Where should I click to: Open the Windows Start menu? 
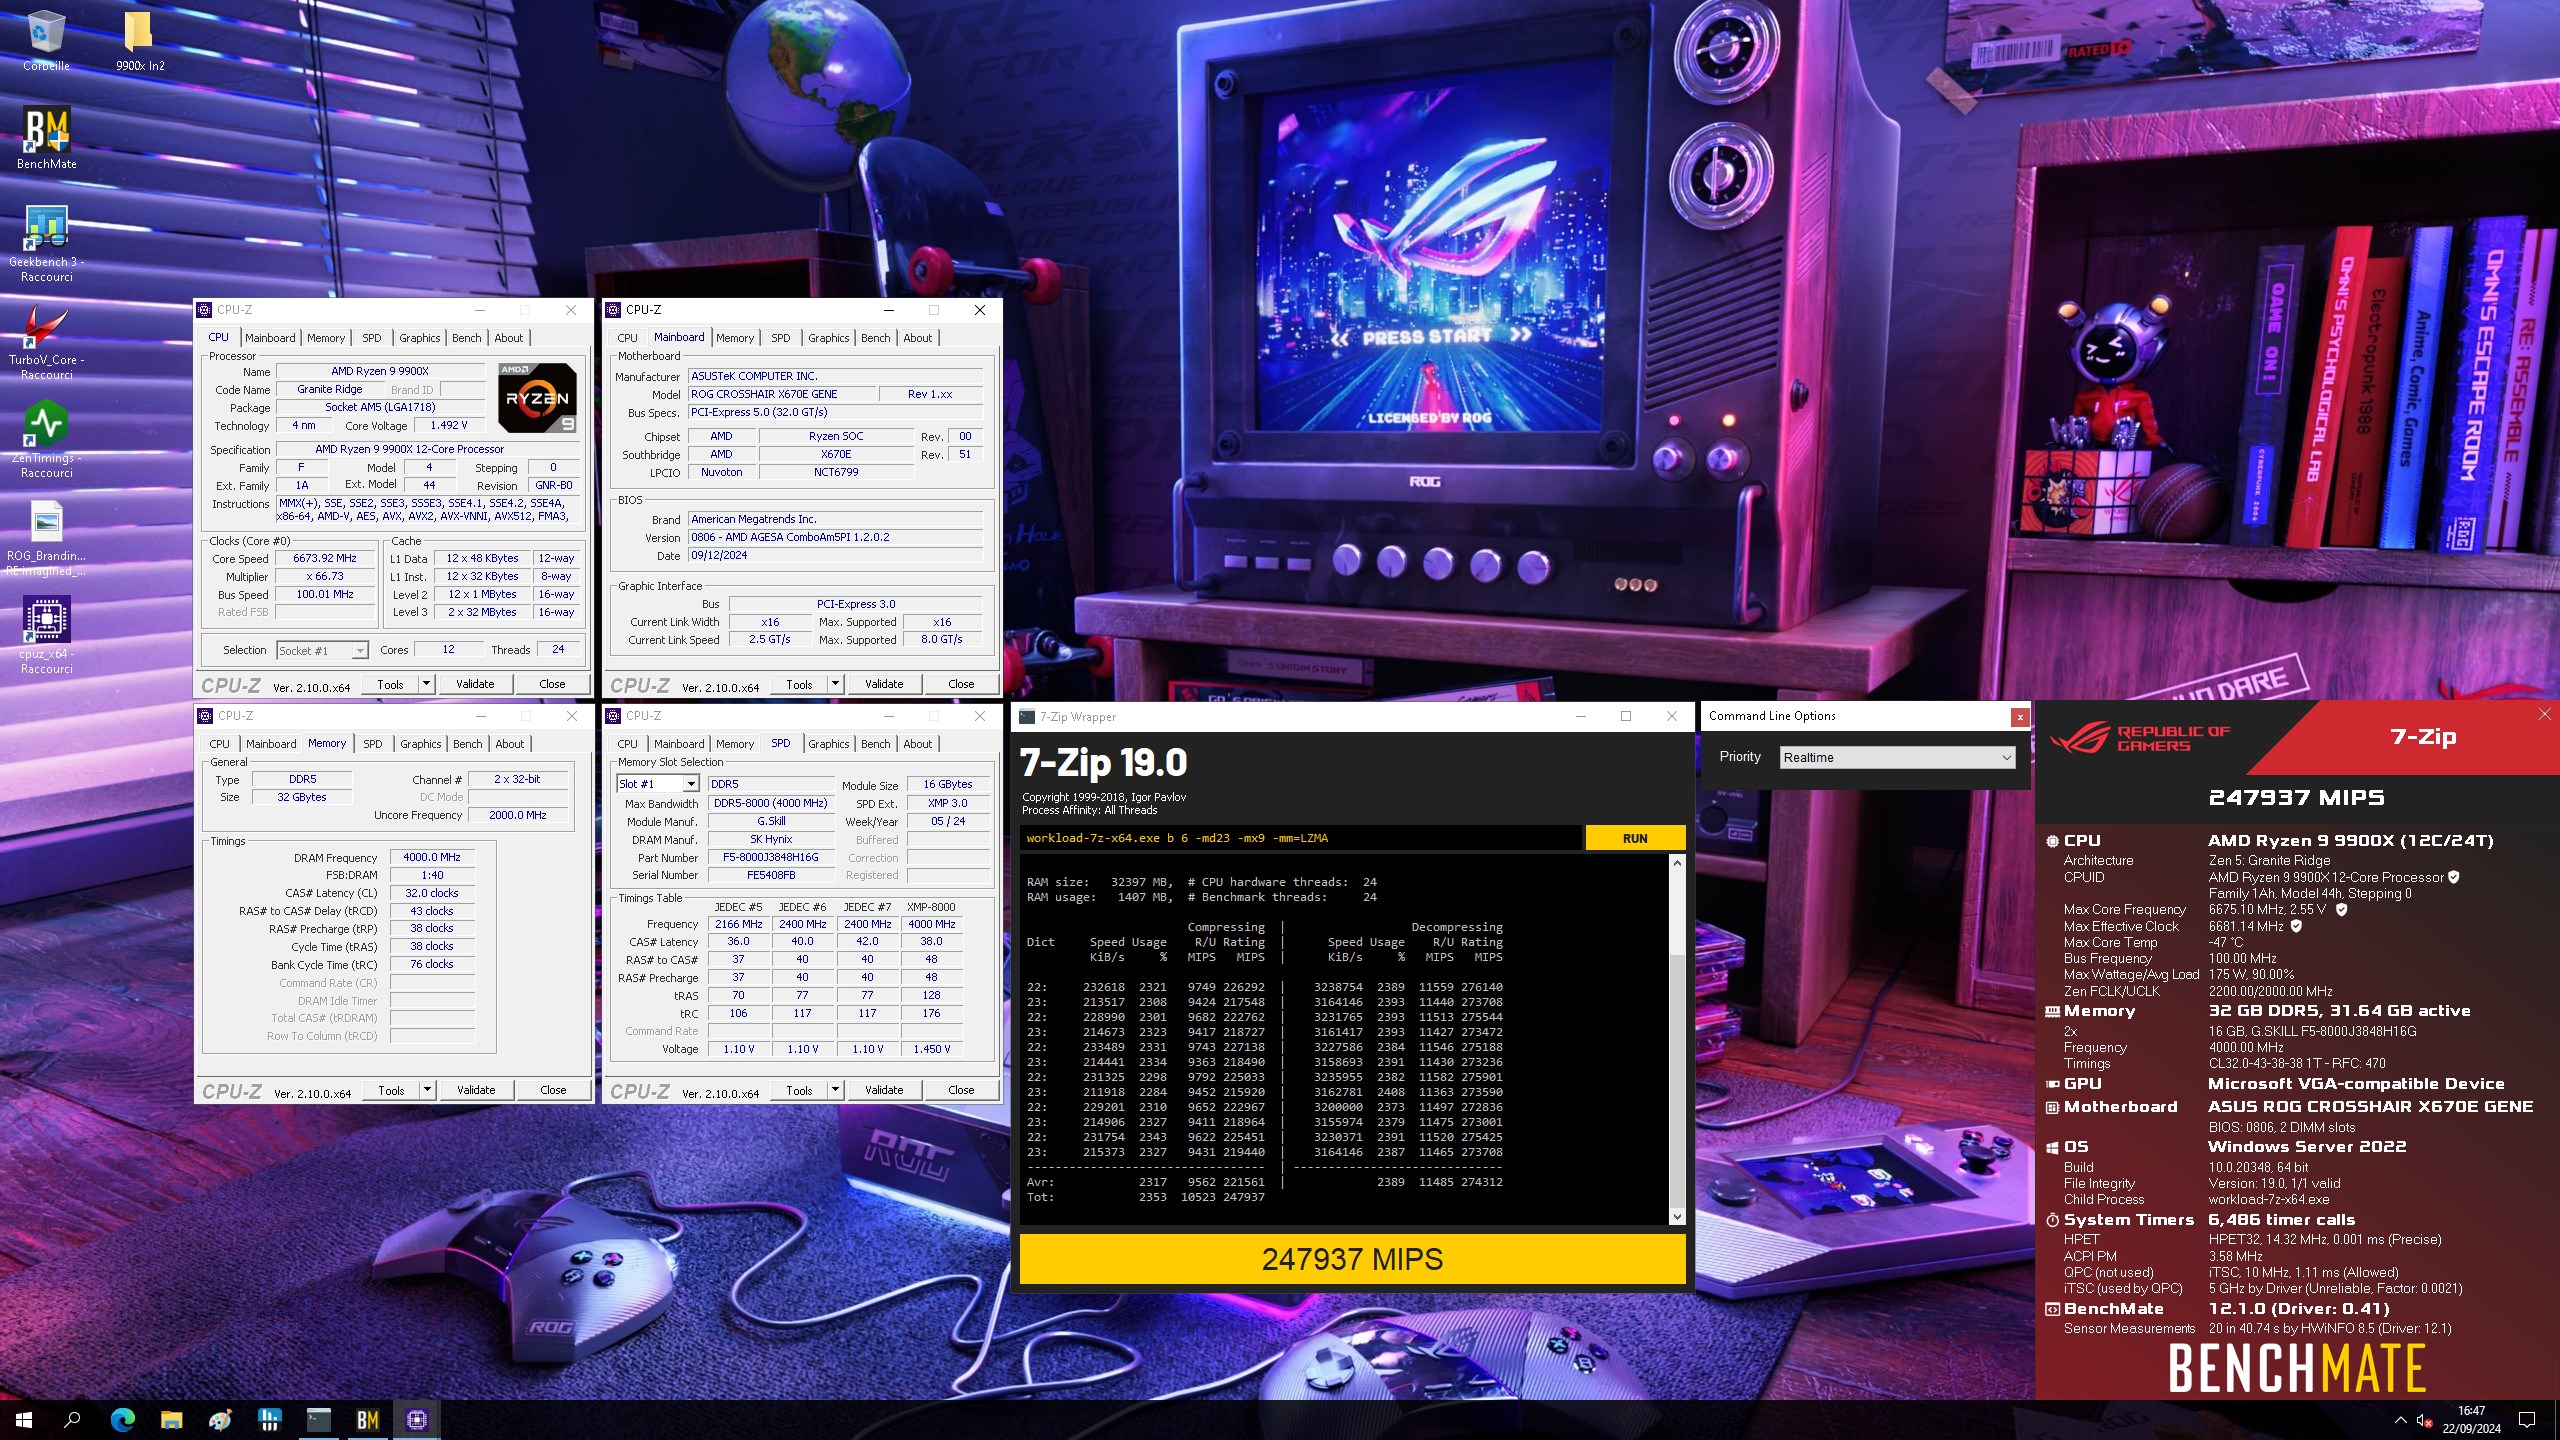[x=24, y=1419]
